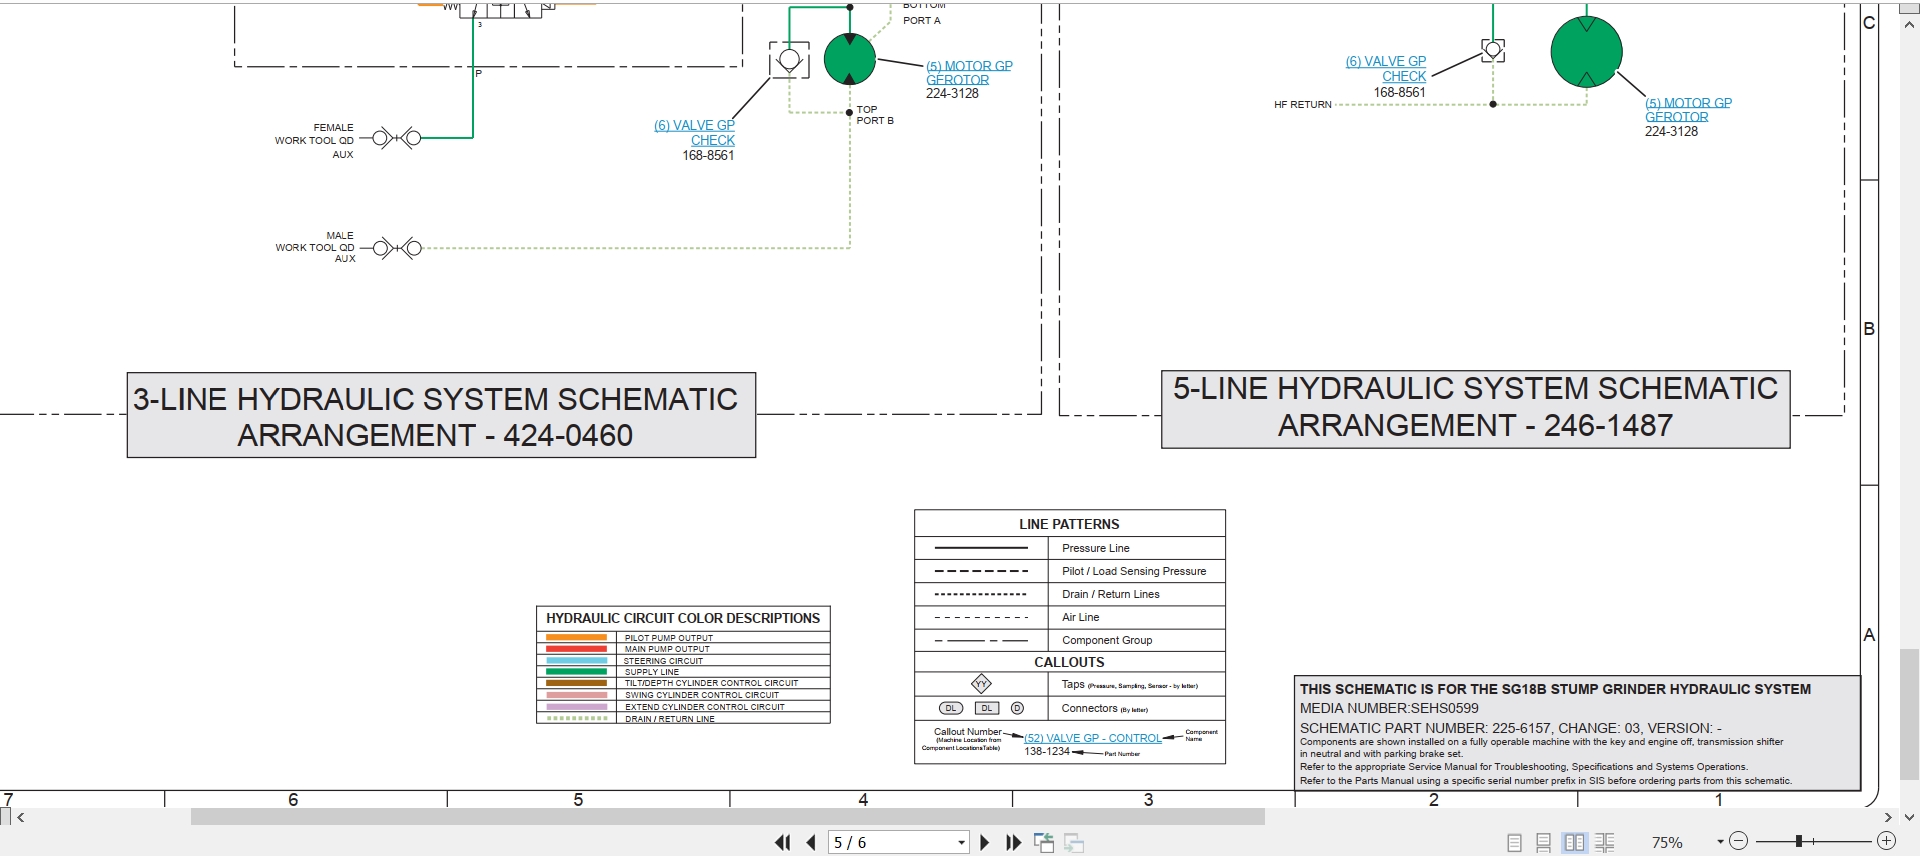This screenshot has width=1920, height=856.
Task: Click the green gerotor motor symbol in 3-line schematic
Action: pos(850,59)
